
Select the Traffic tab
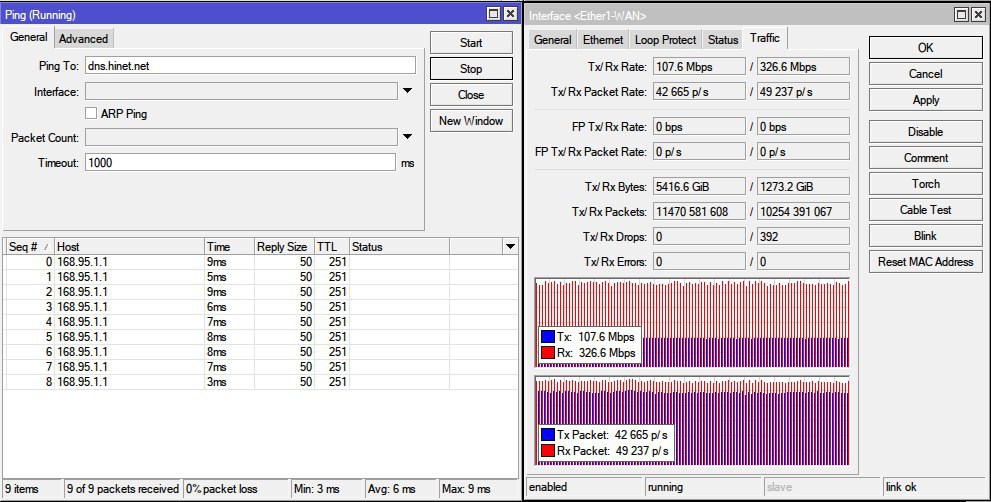[x=765, y=38]
